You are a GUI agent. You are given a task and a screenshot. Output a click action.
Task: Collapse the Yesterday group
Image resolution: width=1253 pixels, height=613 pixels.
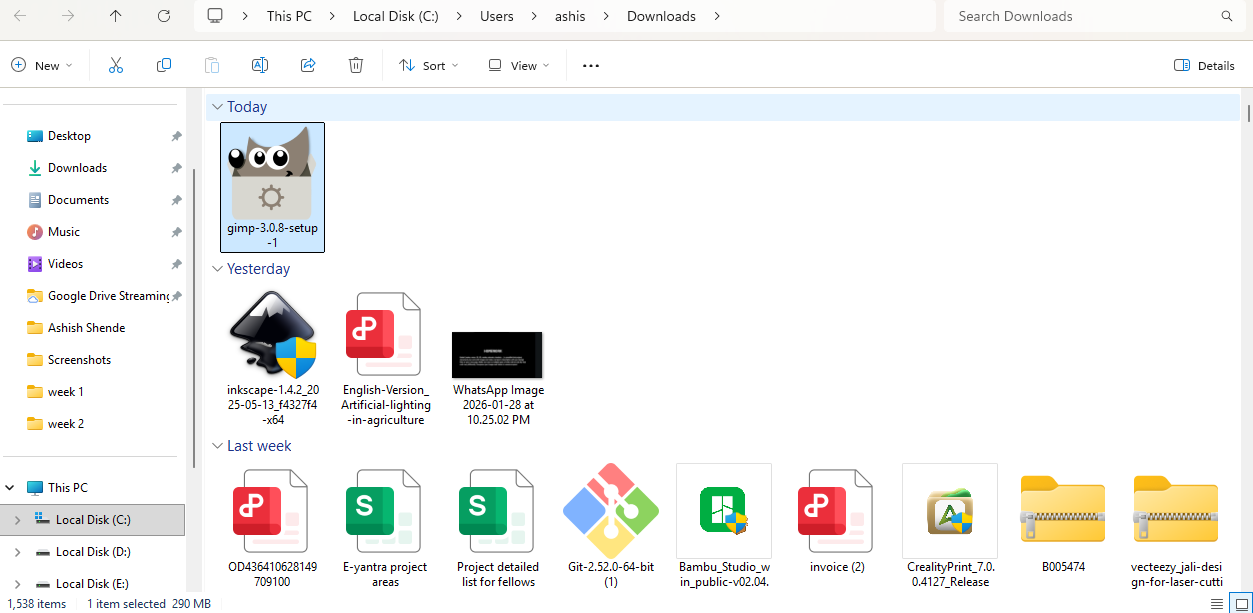(x=217, y=269)
